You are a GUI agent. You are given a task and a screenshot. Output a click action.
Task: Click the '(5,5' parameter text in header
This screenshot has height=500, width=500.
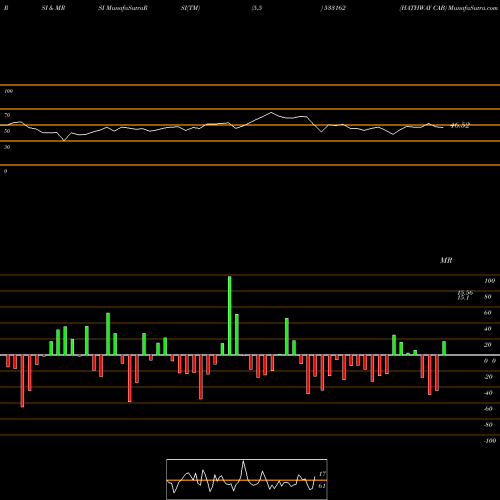(257, 8)
